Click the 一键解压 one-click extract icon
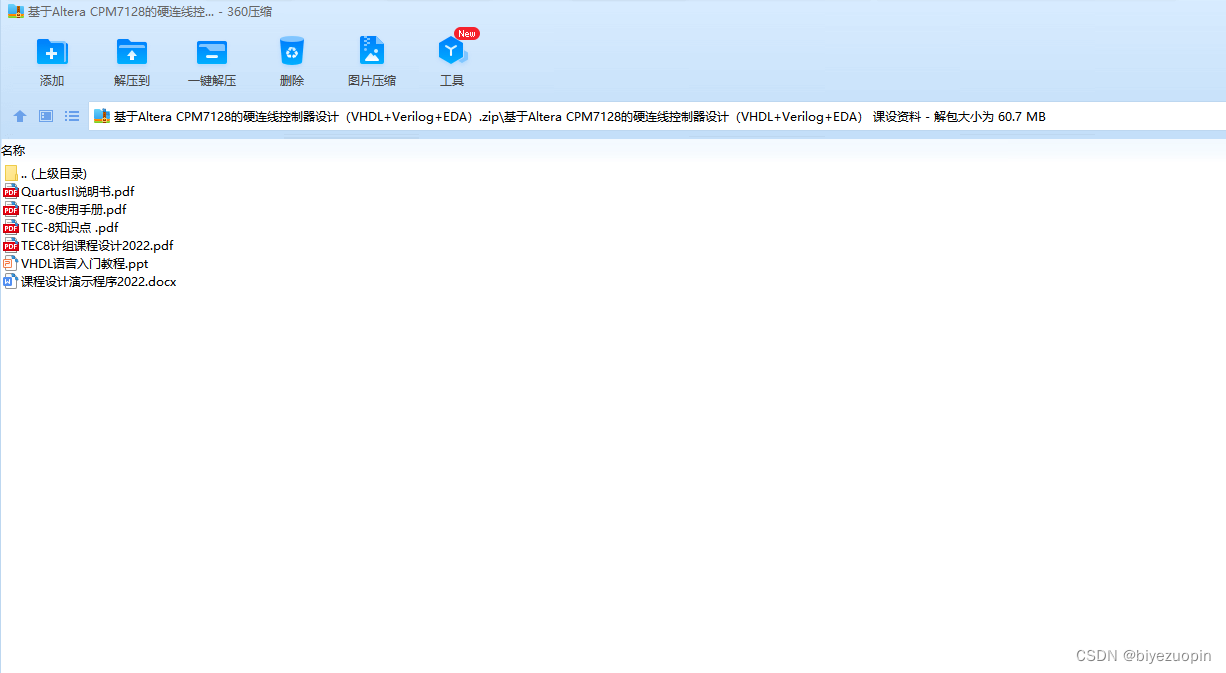Image resolution: width=1226 pixels, height=673 pixels. pyautogui.click(x=212, y=51)
